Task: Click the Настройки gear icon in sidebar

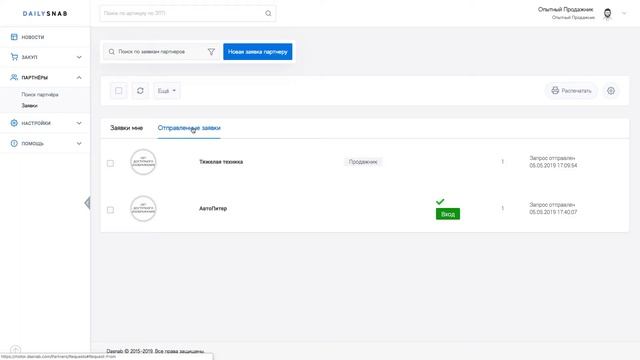Action: pos(14,123)
